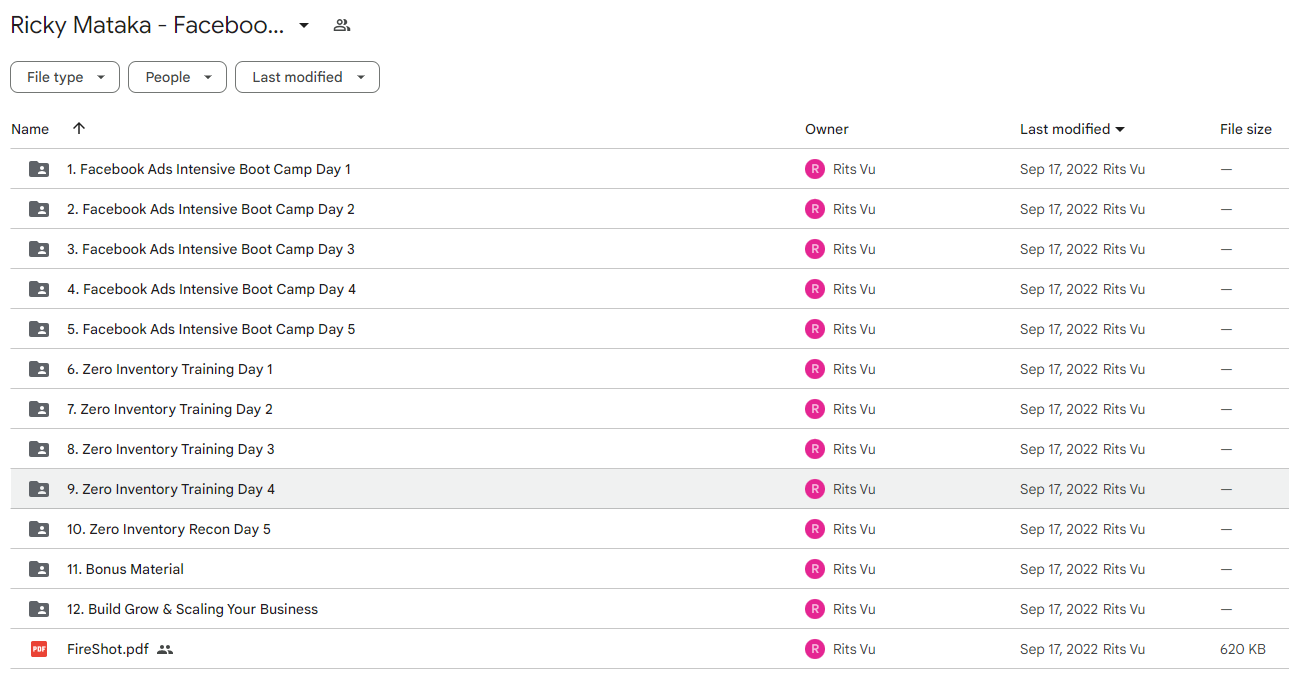
Task: Click folder icon for Zero Inventory Training Day 2
Action: (x=39, y=409)
